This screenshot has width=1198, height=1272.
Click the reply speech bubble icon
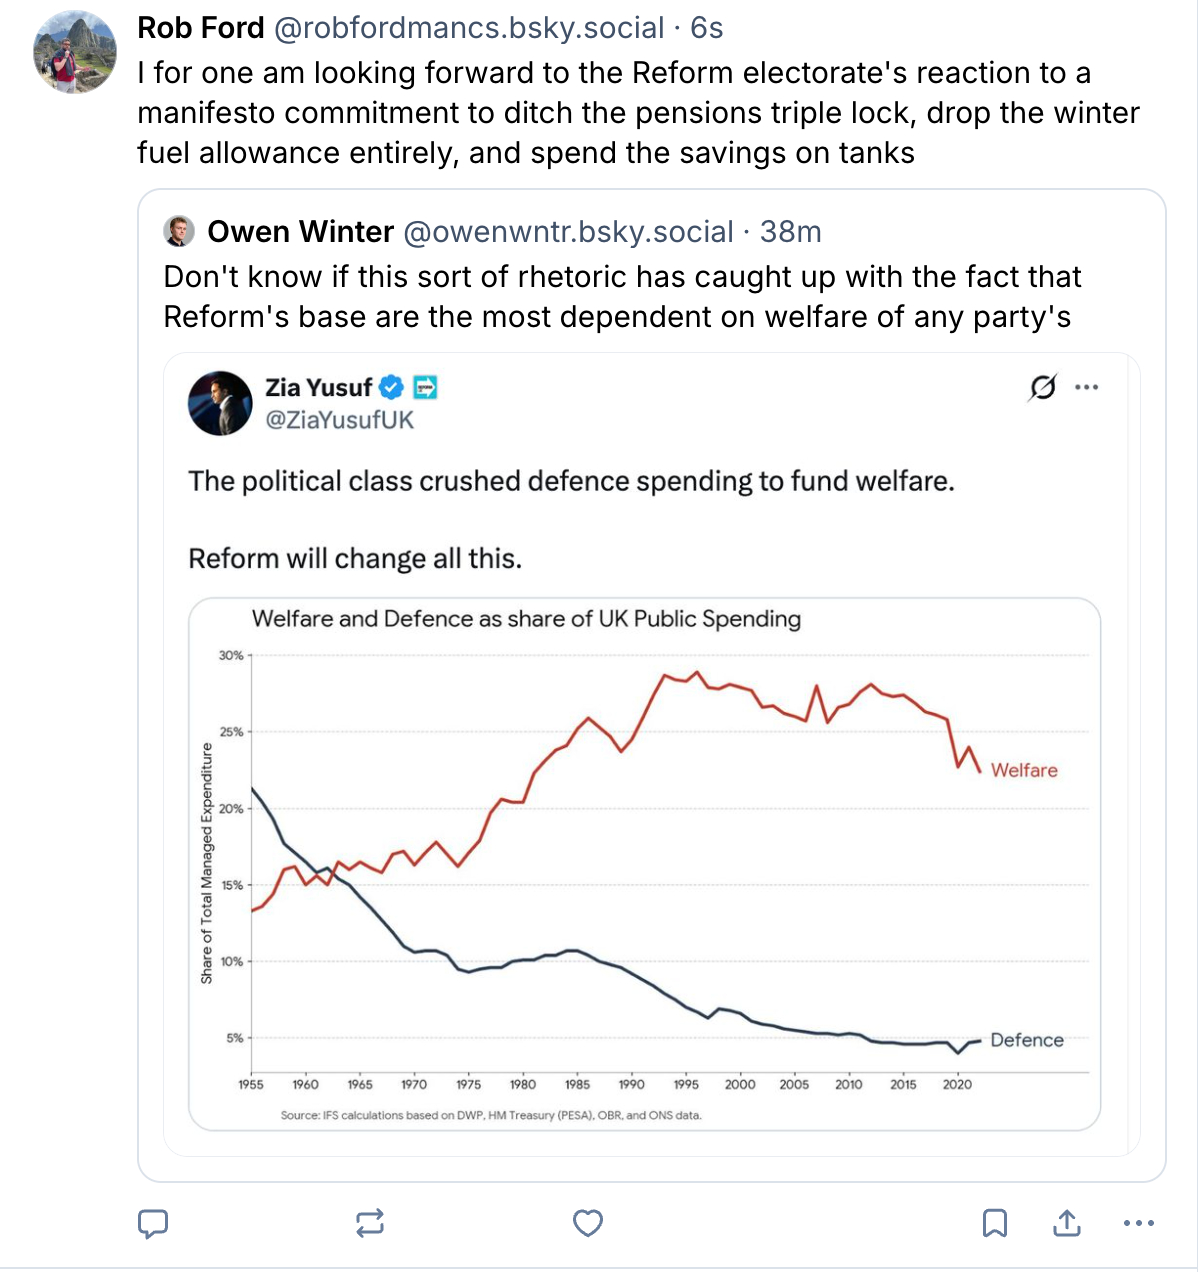pos(152,1223)
